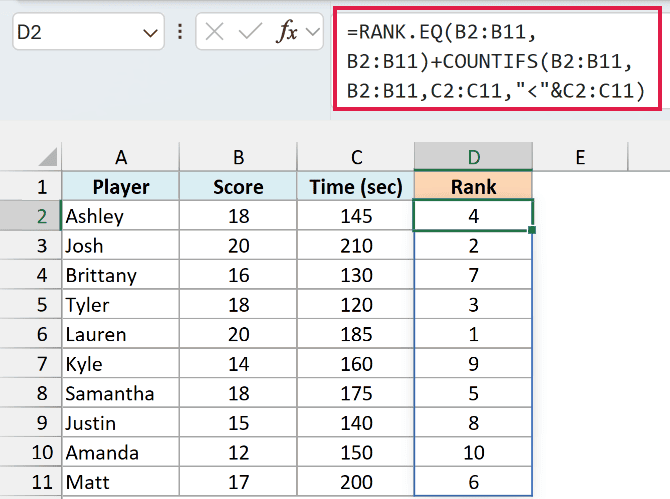Image resolution: width=670 pixels, height=499 pixels.
Task: Select the cell containing Tyler
Action: coord(120,304)
